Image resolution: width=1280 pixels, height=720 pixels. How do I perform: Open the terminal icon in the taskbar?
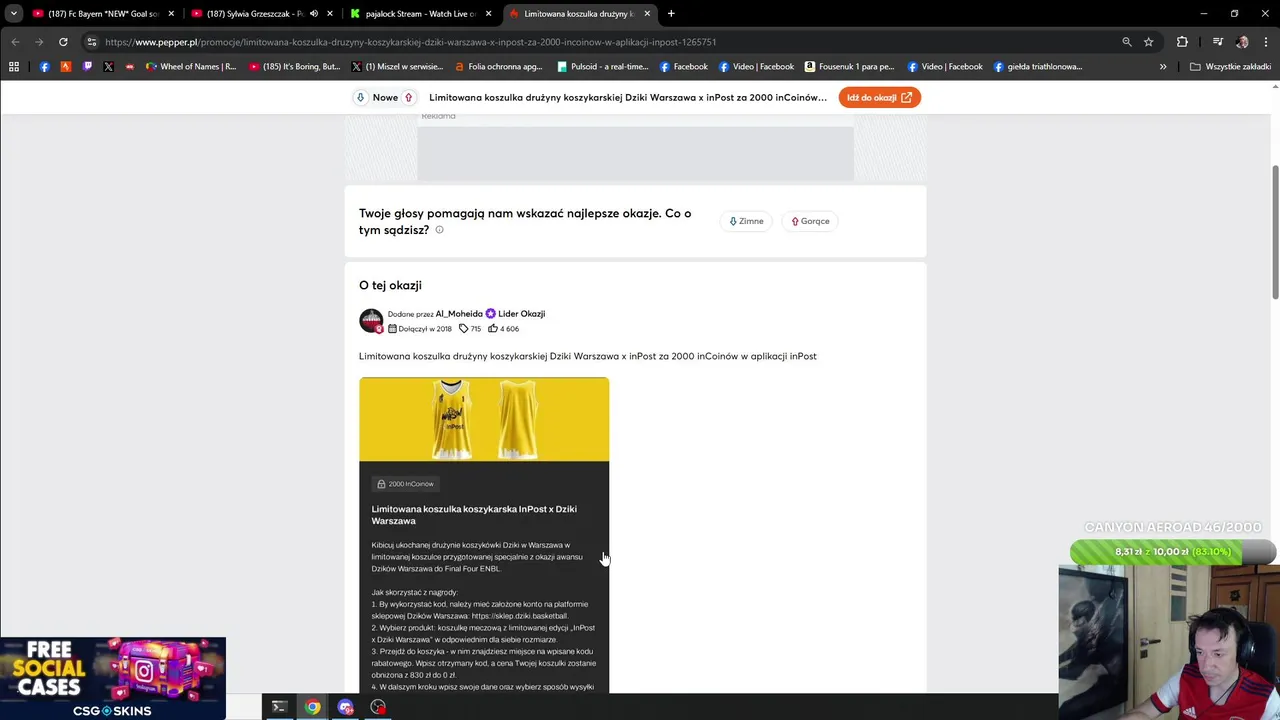pyautogui.click(x=279, y=707)
